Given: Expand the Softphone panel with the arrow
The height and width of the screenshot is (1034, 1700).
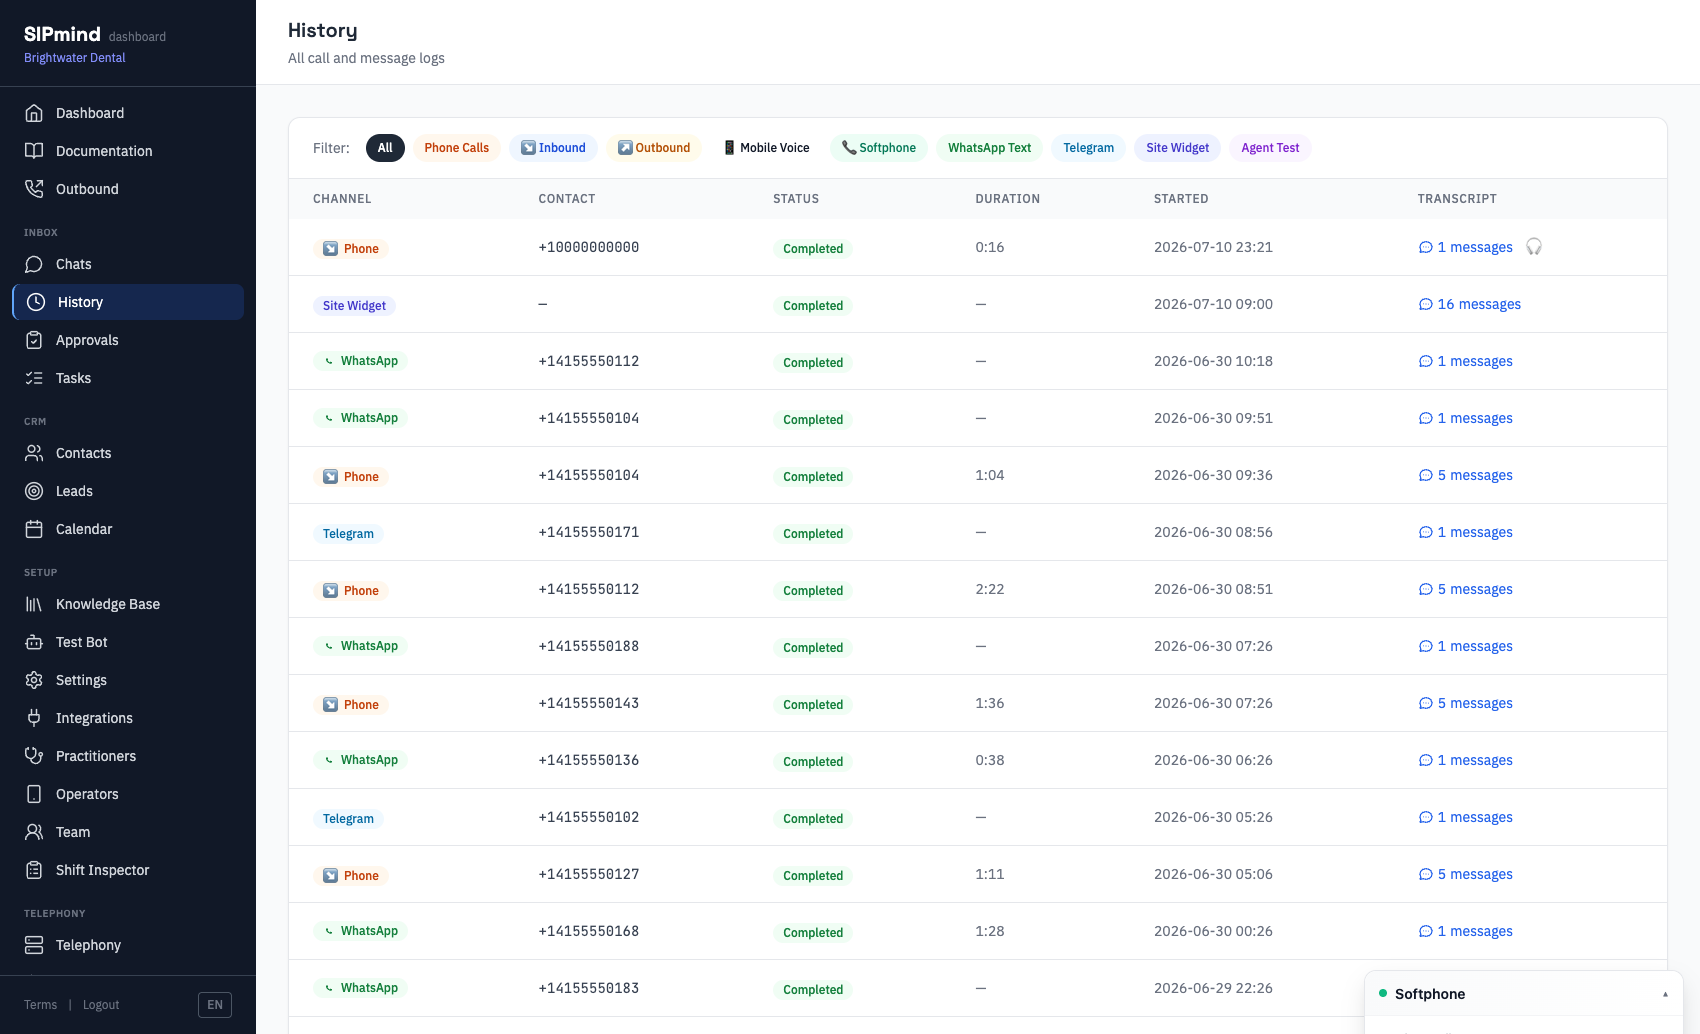Looking at the screenshot, I should coord(1665,994).
